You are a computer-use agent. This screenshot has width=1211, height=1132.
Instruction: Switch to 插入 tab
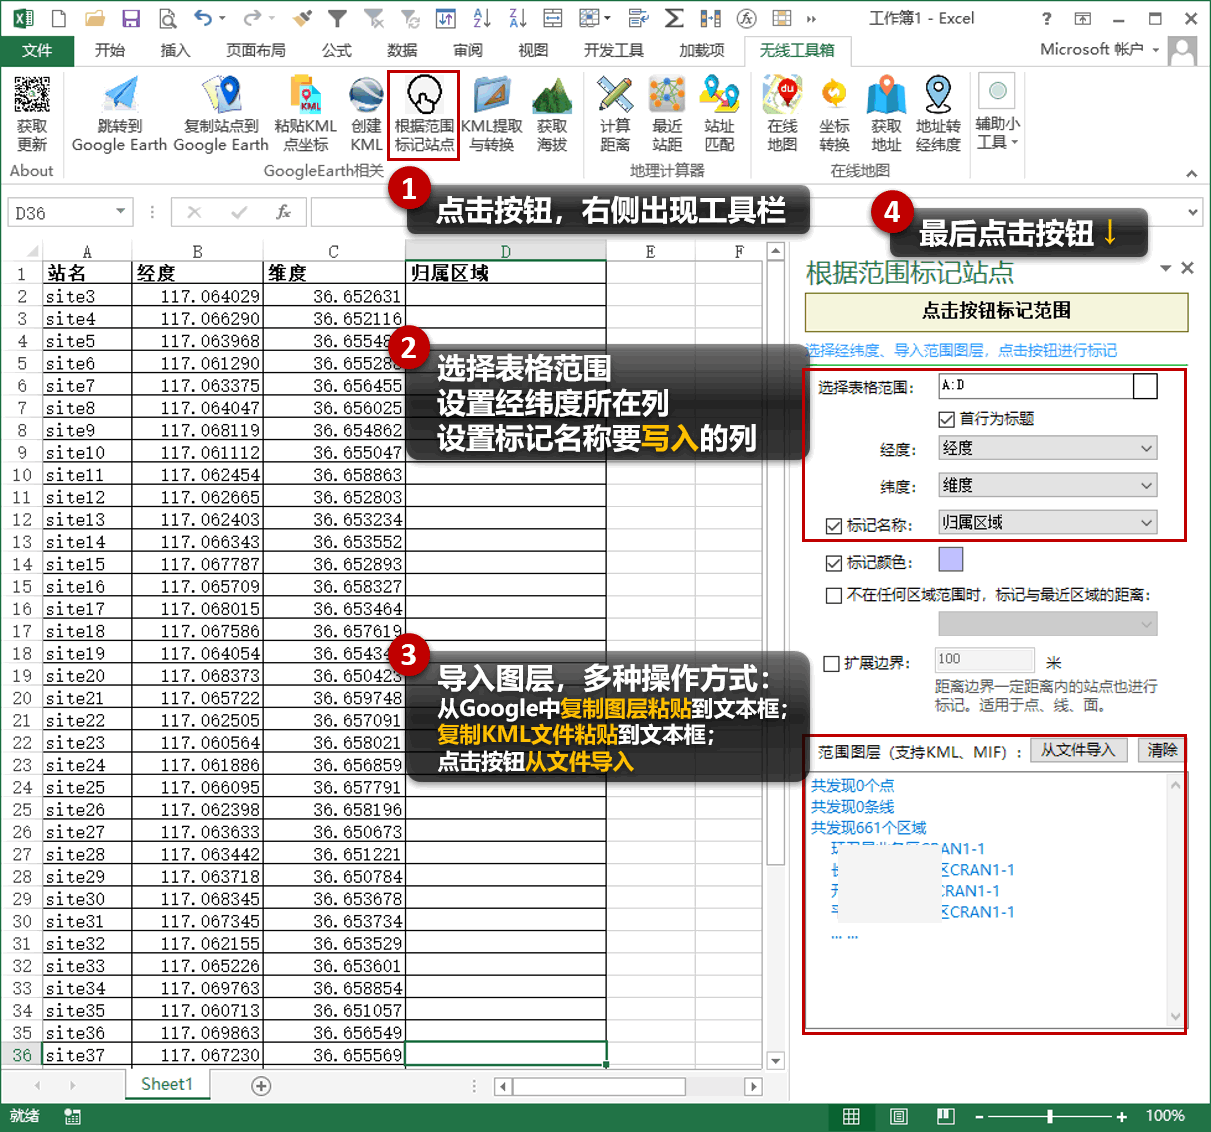pyautogui.click(x=175, y=50)
